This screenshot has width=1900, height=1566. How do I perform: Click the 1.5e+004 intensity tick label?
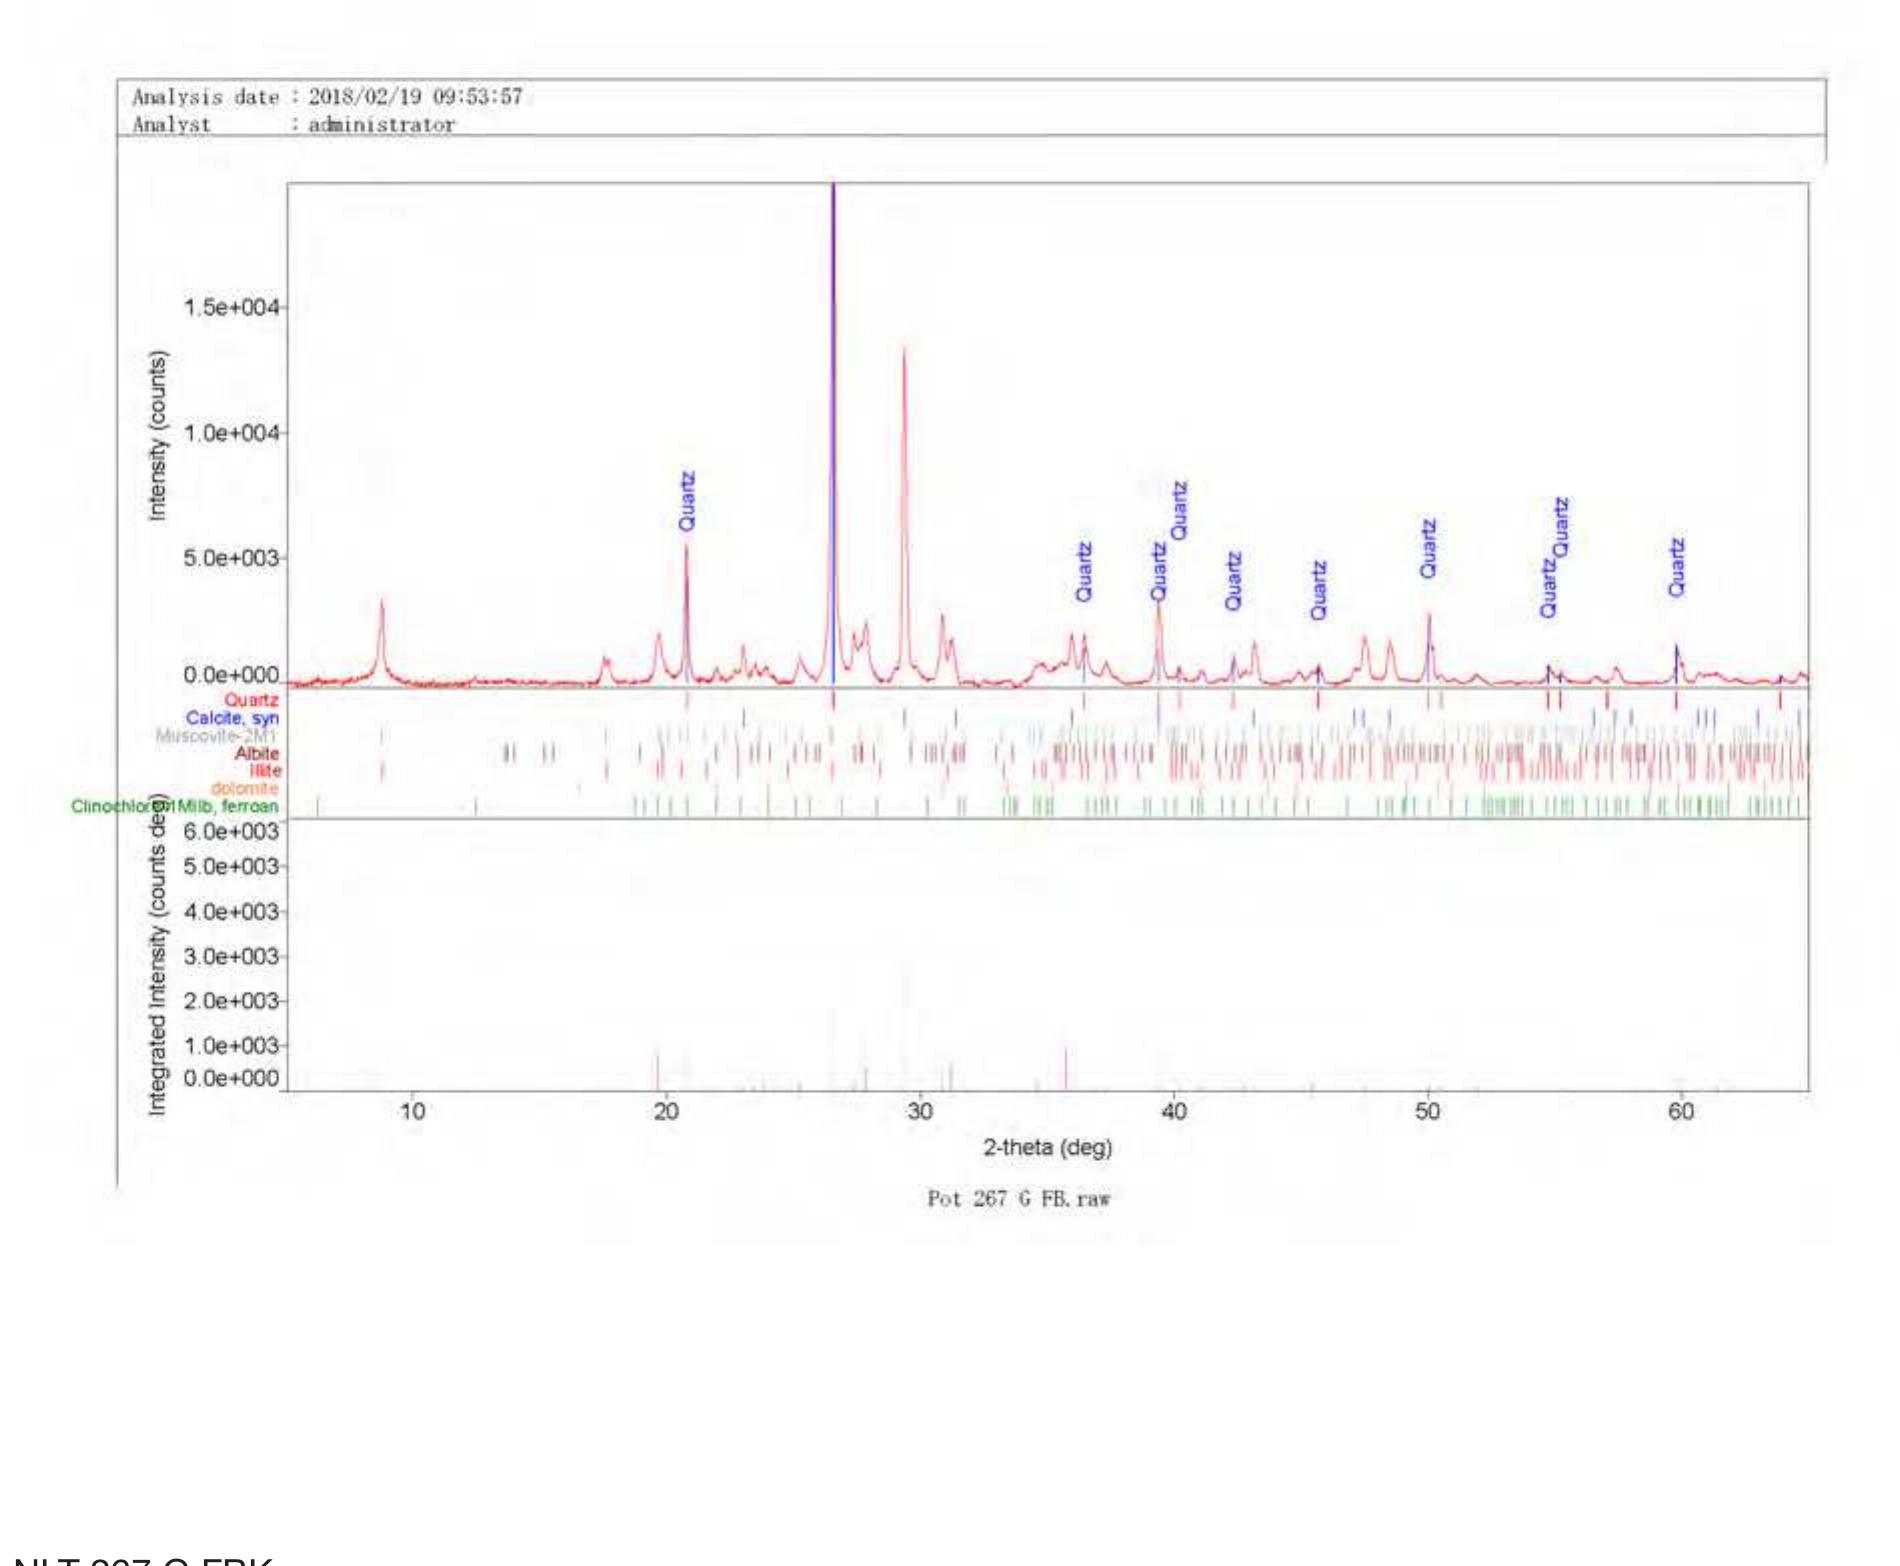(231, 307)
